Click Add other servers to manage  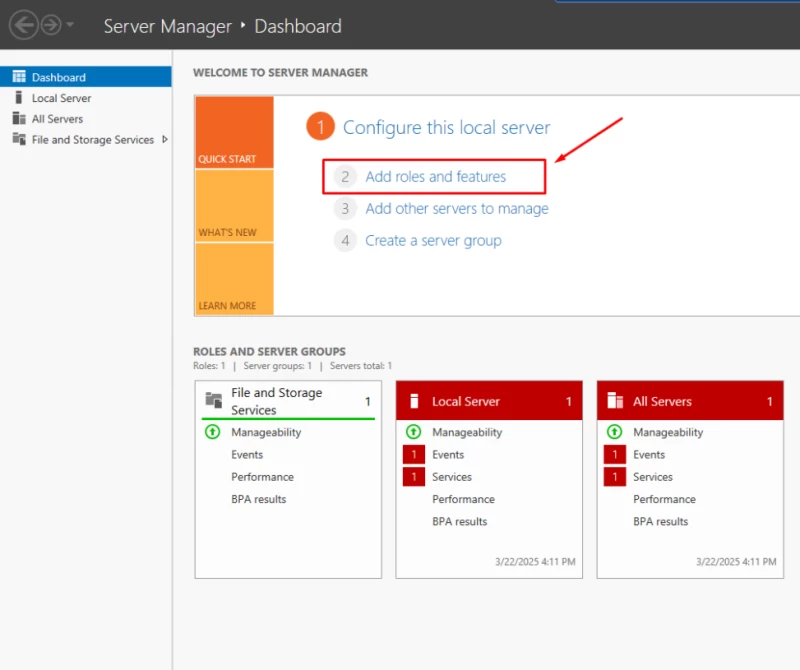coord(457,209)
